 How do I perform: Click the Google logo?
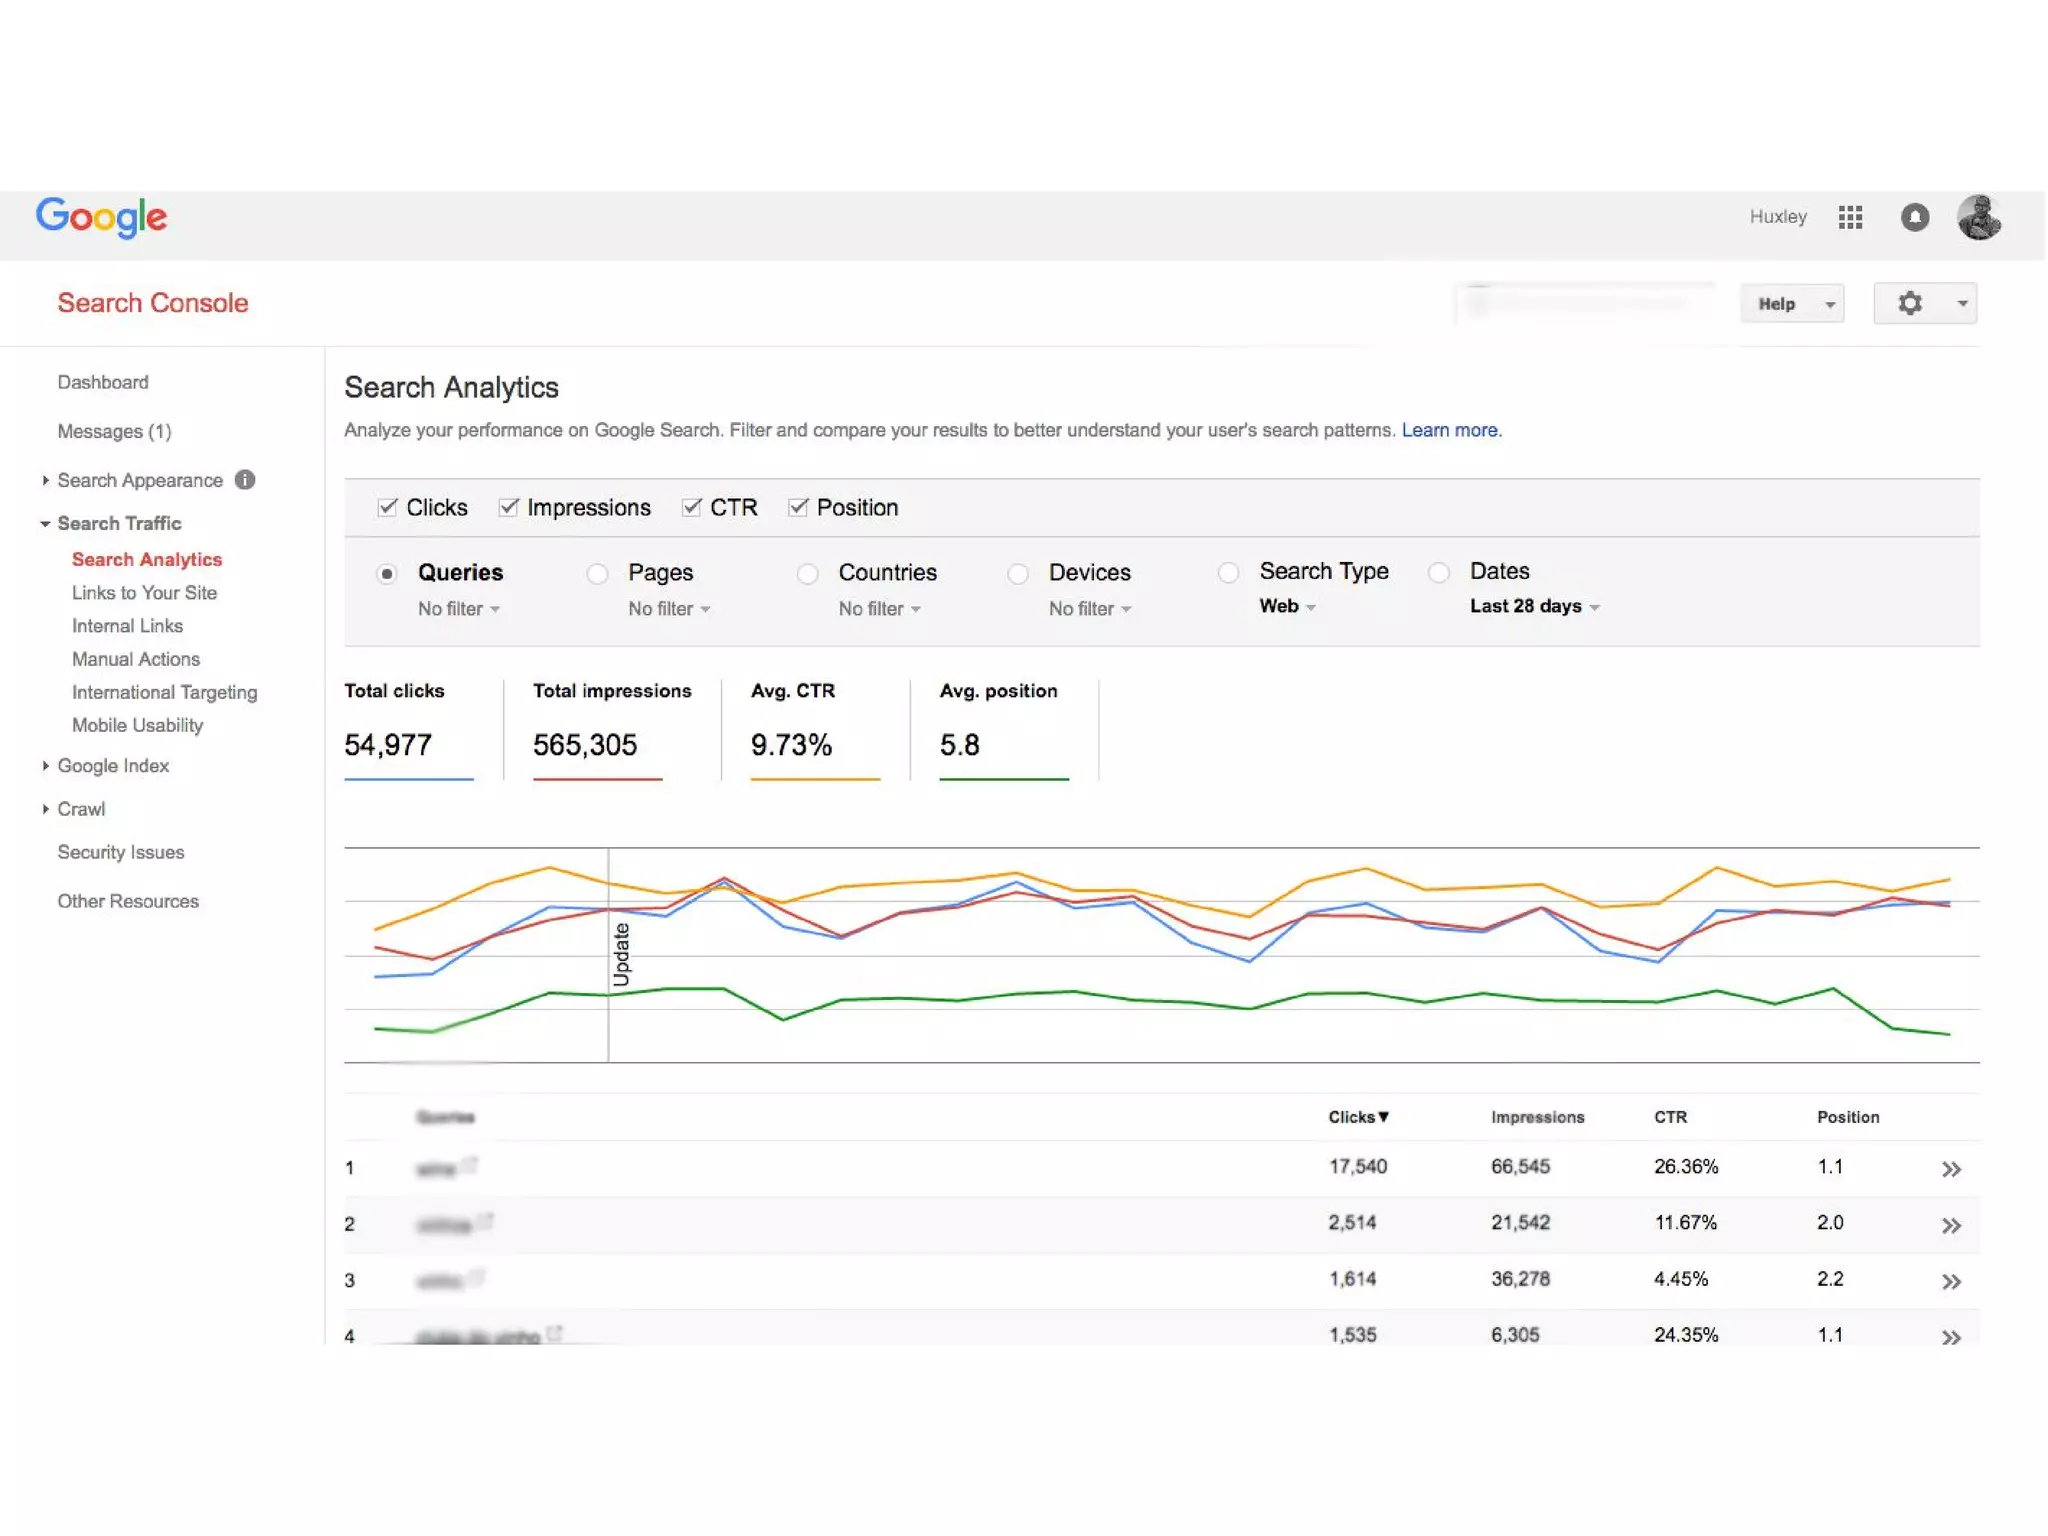pos(102,217)
